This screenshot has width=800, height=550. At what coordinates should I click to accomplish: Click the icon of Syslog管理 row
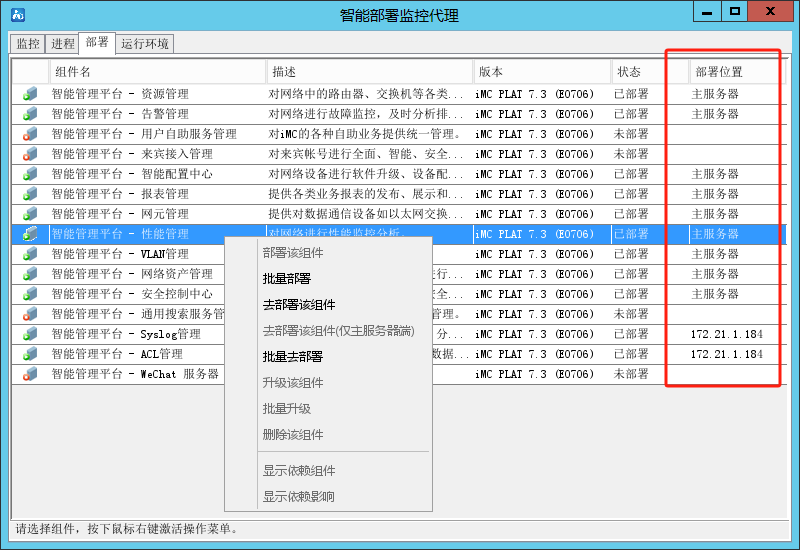[30, 334]
